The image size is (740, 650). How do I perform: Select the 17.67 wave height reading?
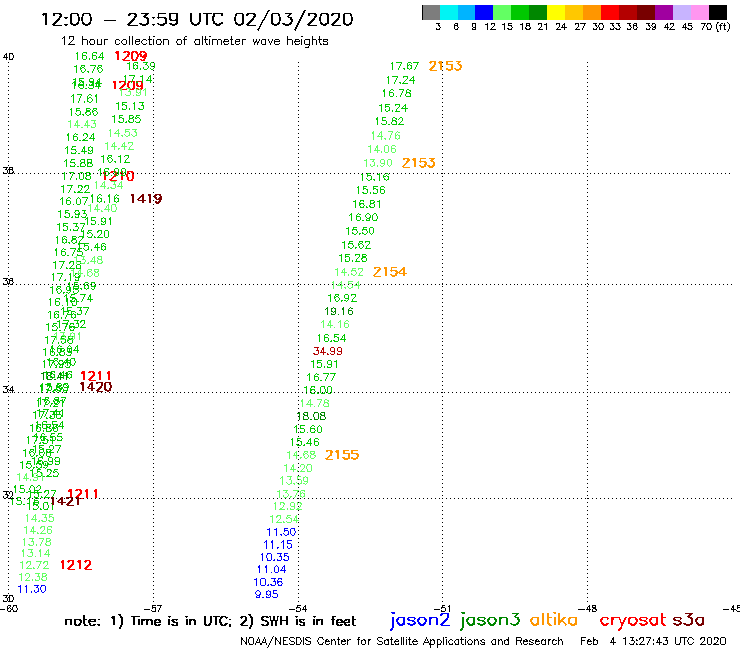(404, 67)
